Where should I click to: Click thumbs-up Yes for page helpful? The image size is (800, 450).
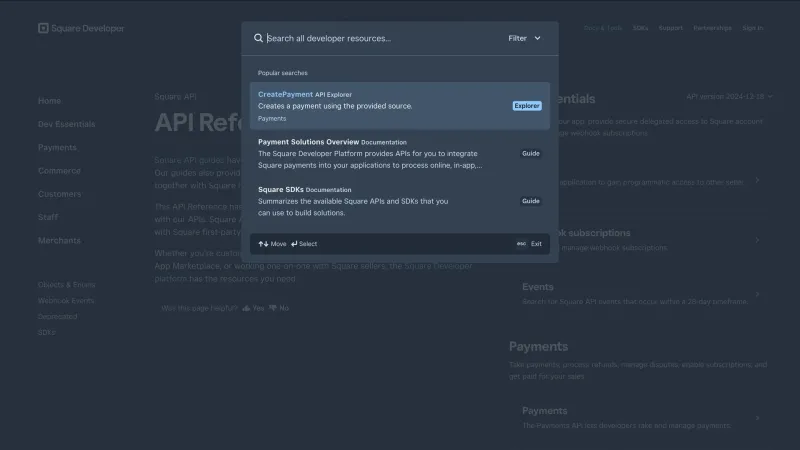tap(254, 308)
